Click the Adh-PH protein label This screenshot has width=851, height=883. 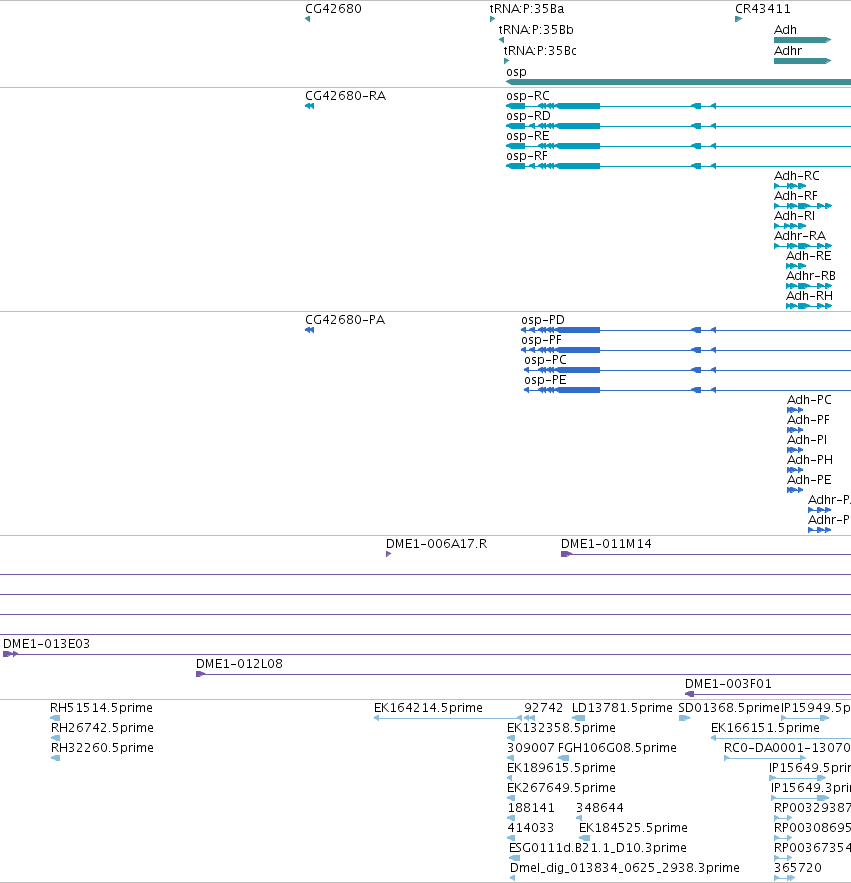tap(810, 460)
